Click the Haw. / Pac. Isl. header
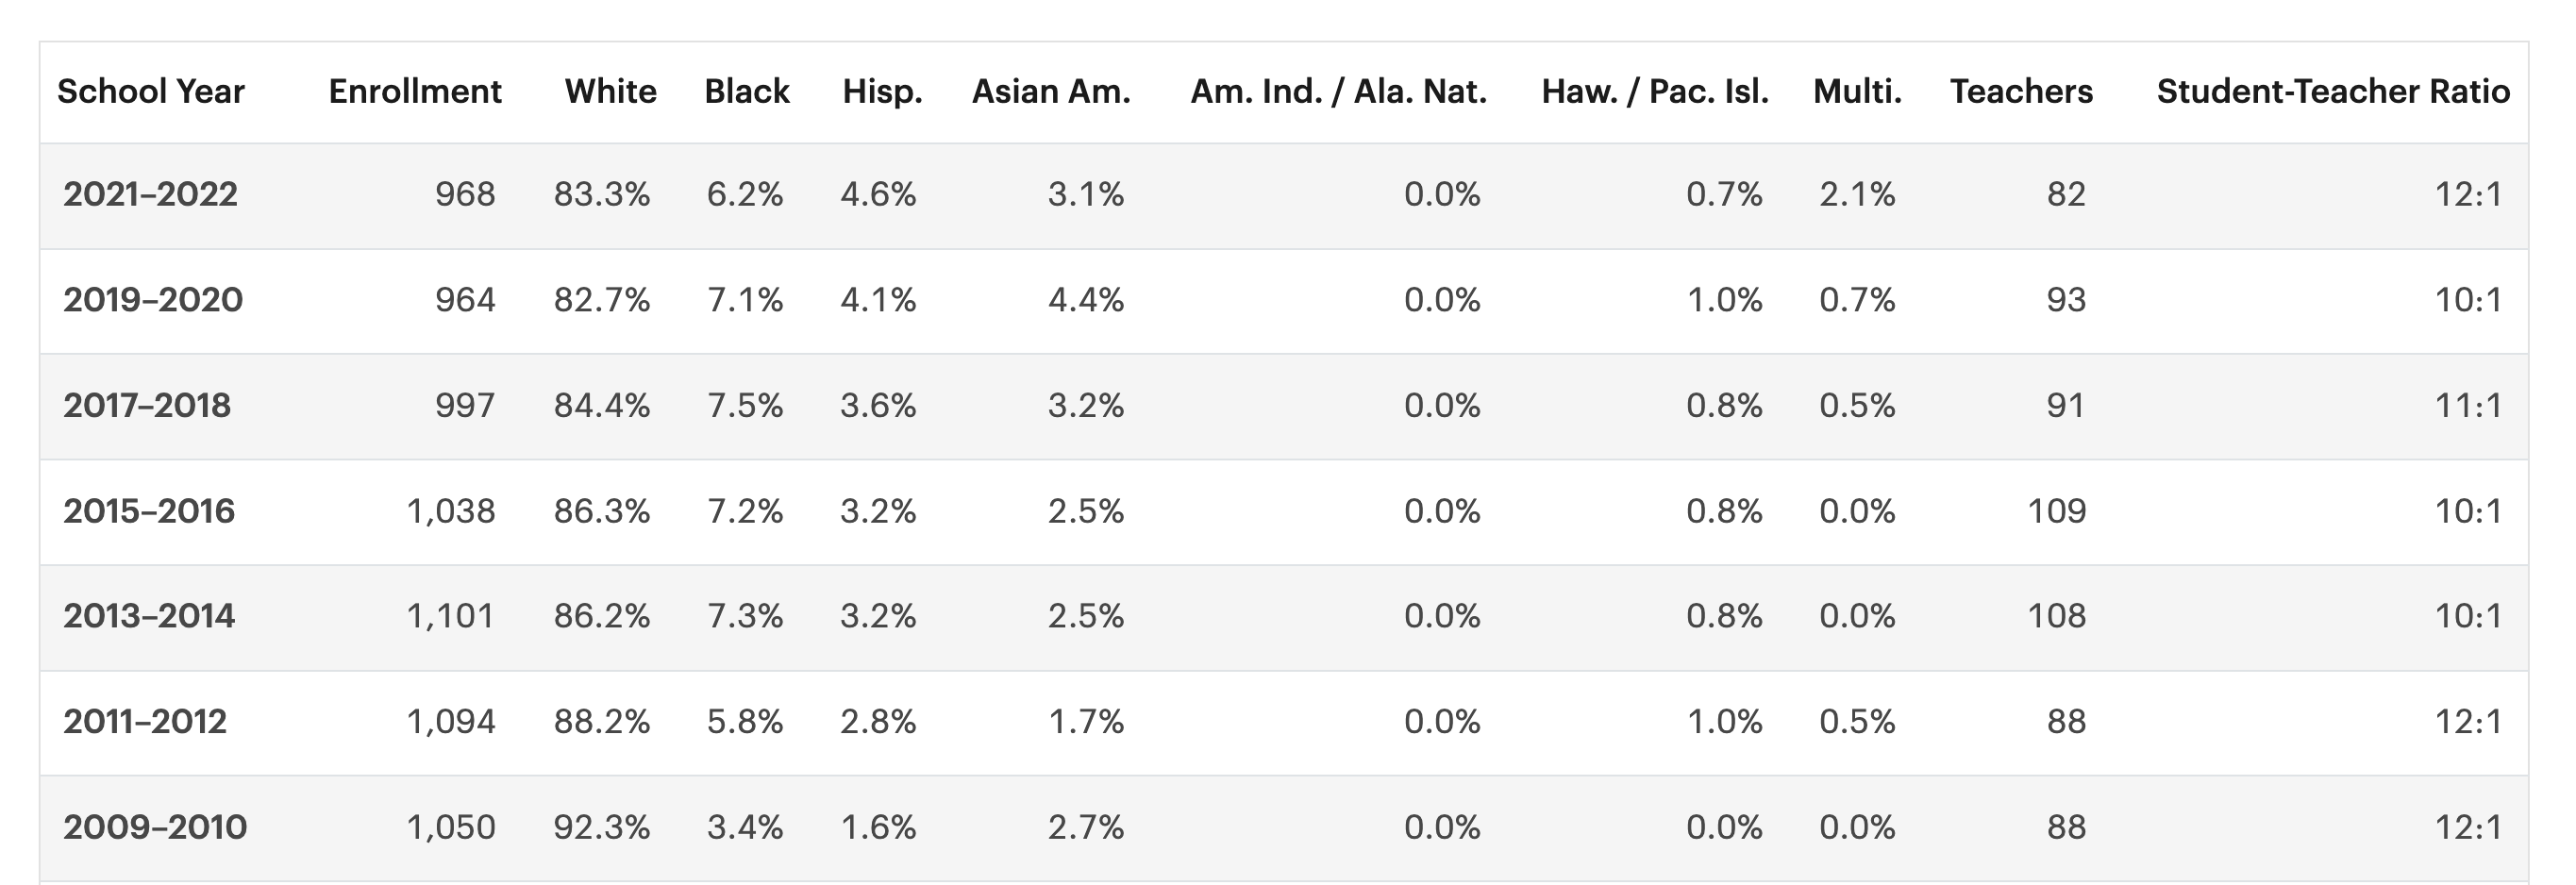2576x885 pixels. click(x=1654, y=92)
